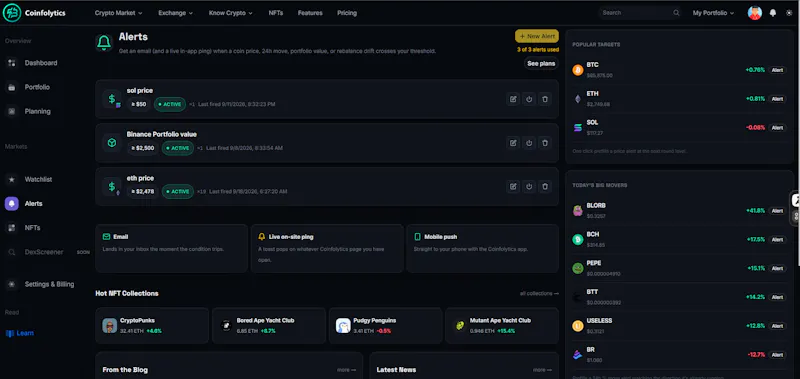Edit the Binance Portfolio value alert
800x379 pixels.
(x=513, y=143)
